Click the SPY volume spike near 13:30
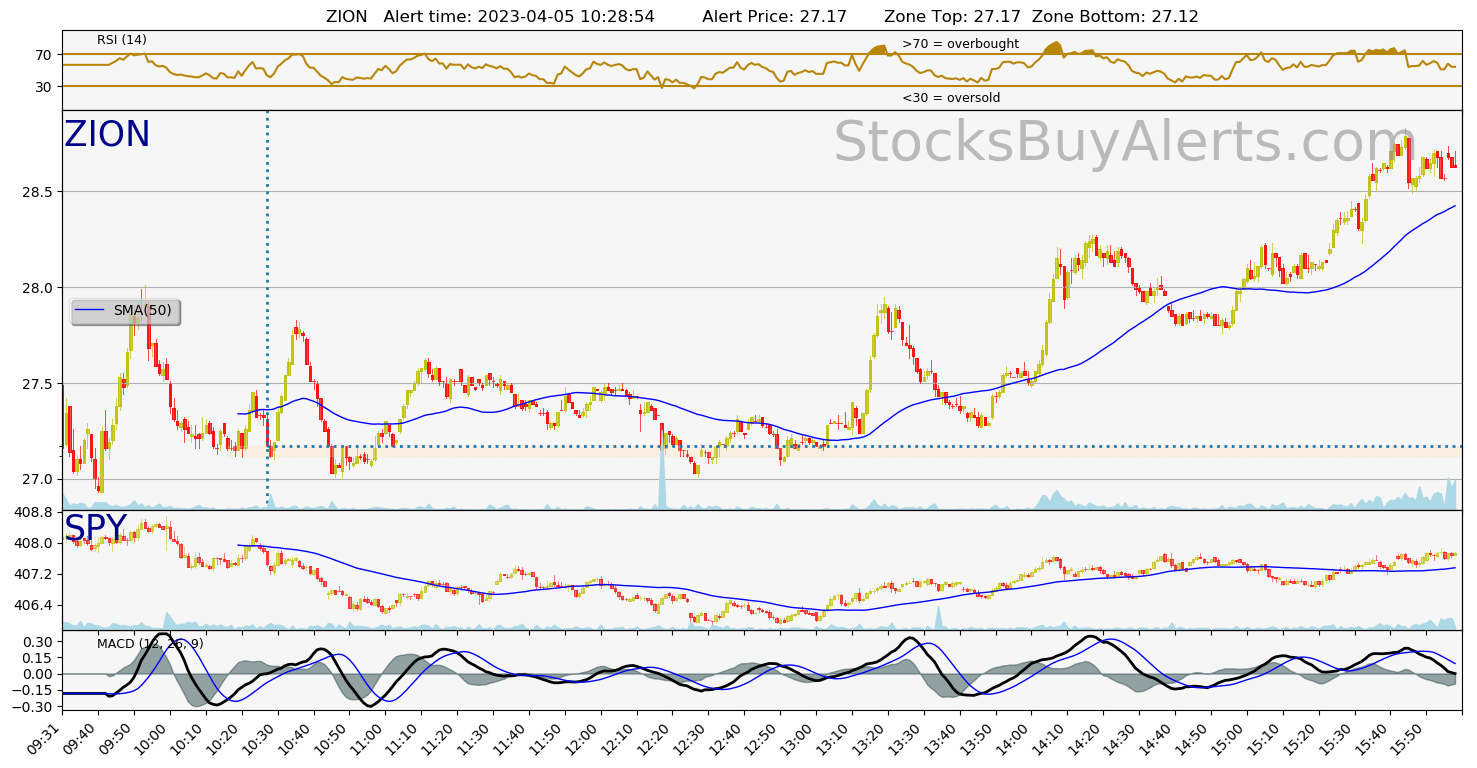Screen dimensions: 1477x768 tap(939, 617)
